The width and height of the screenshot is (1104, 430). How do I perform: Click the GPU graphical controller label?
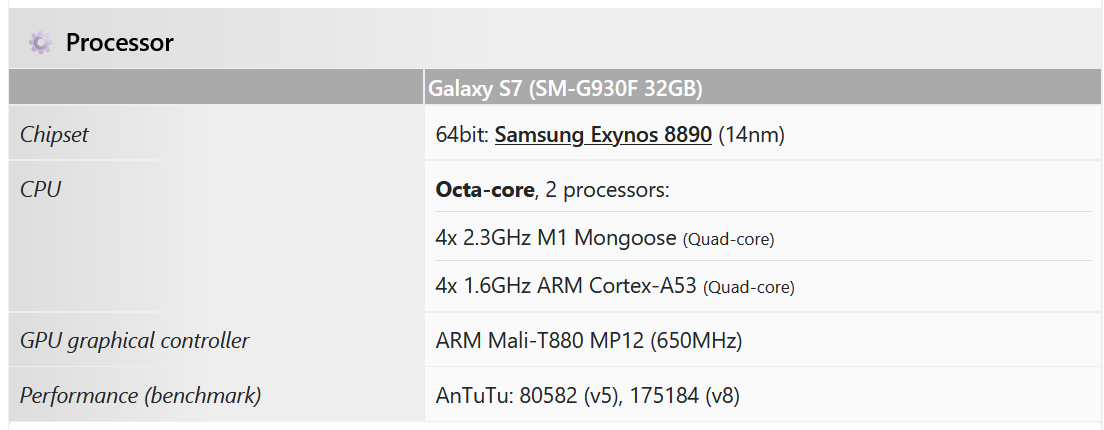tap(134, 340)
